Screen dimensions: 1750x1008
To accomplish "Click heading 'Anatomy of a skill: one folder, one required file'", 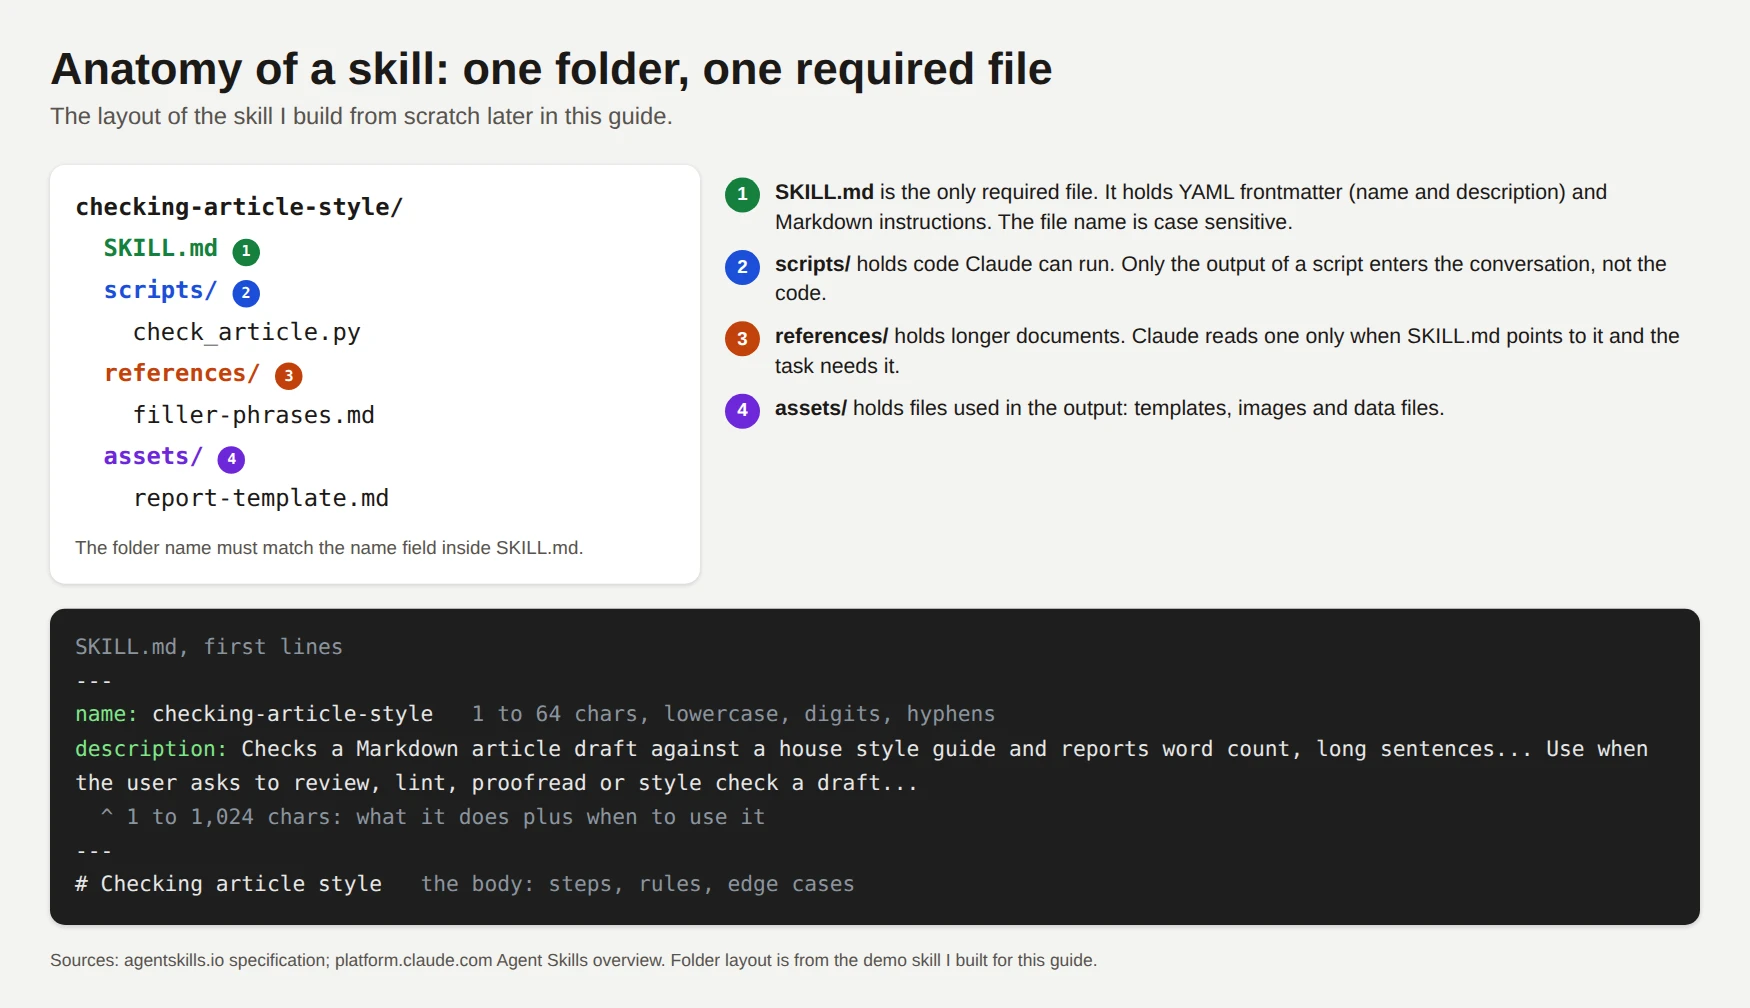I will tap(551, 69).
